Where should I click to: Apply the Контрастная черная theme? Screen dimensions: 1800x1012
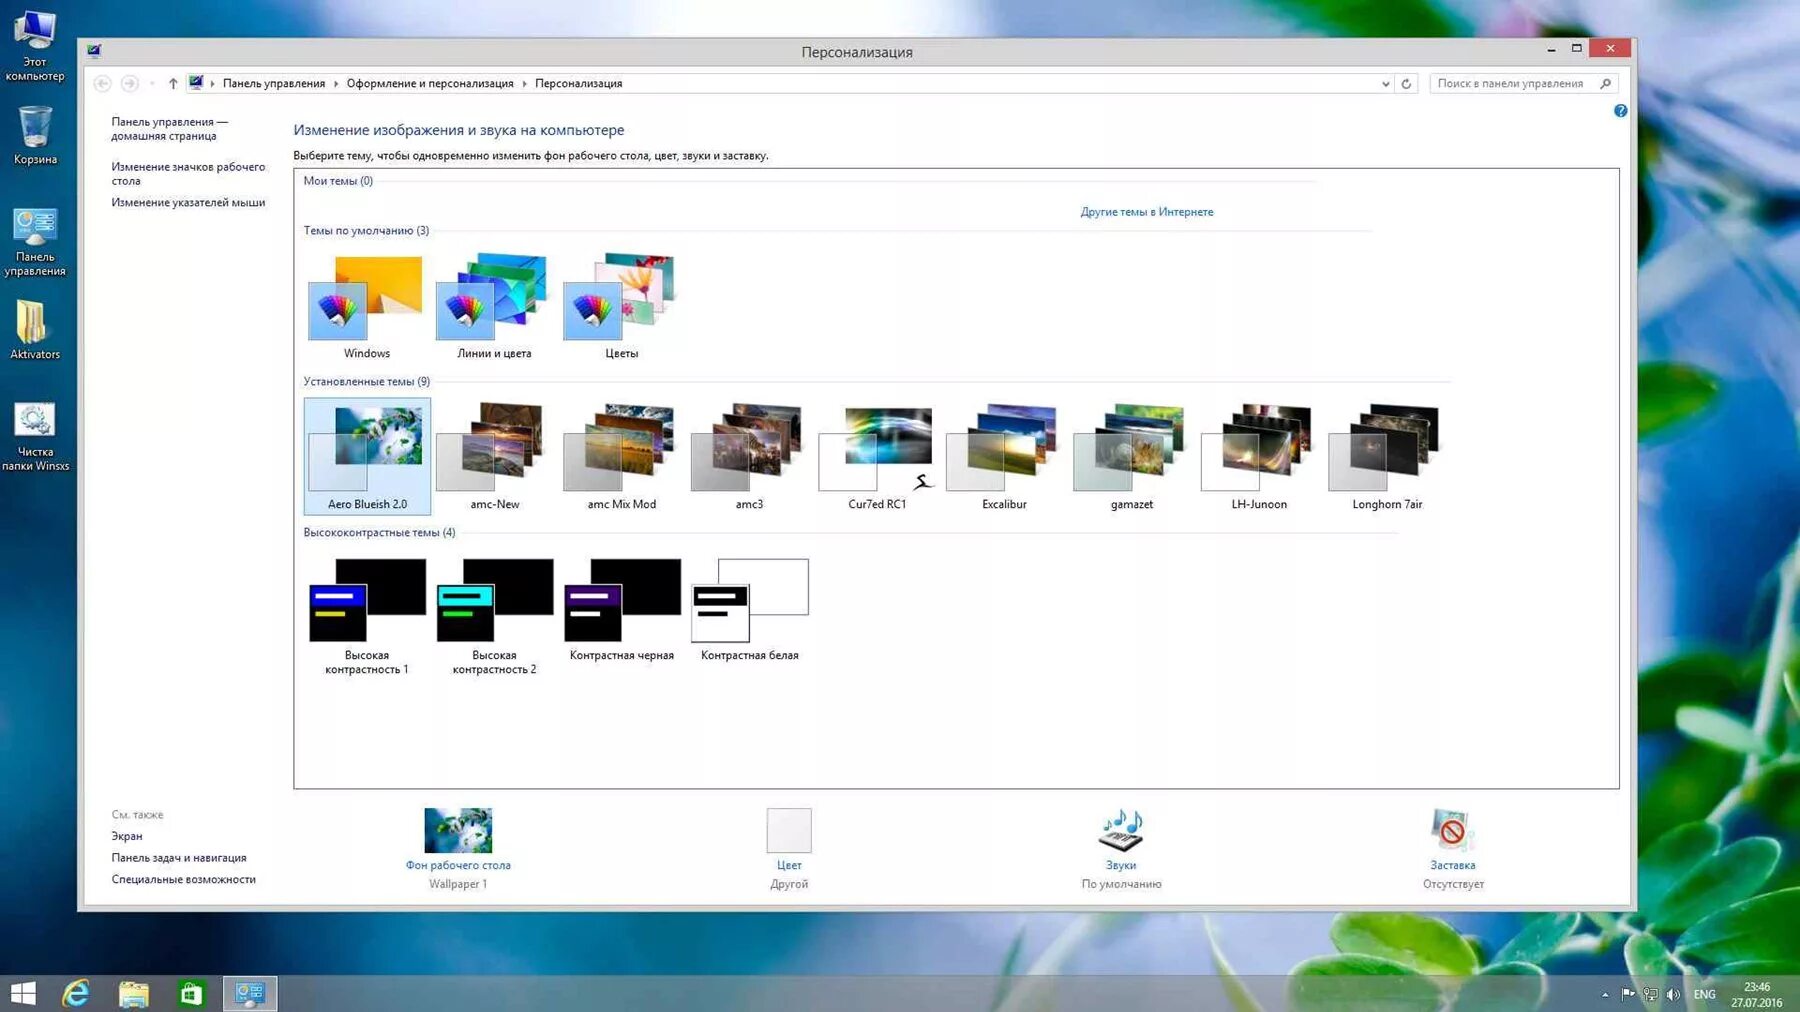point(621,610)
